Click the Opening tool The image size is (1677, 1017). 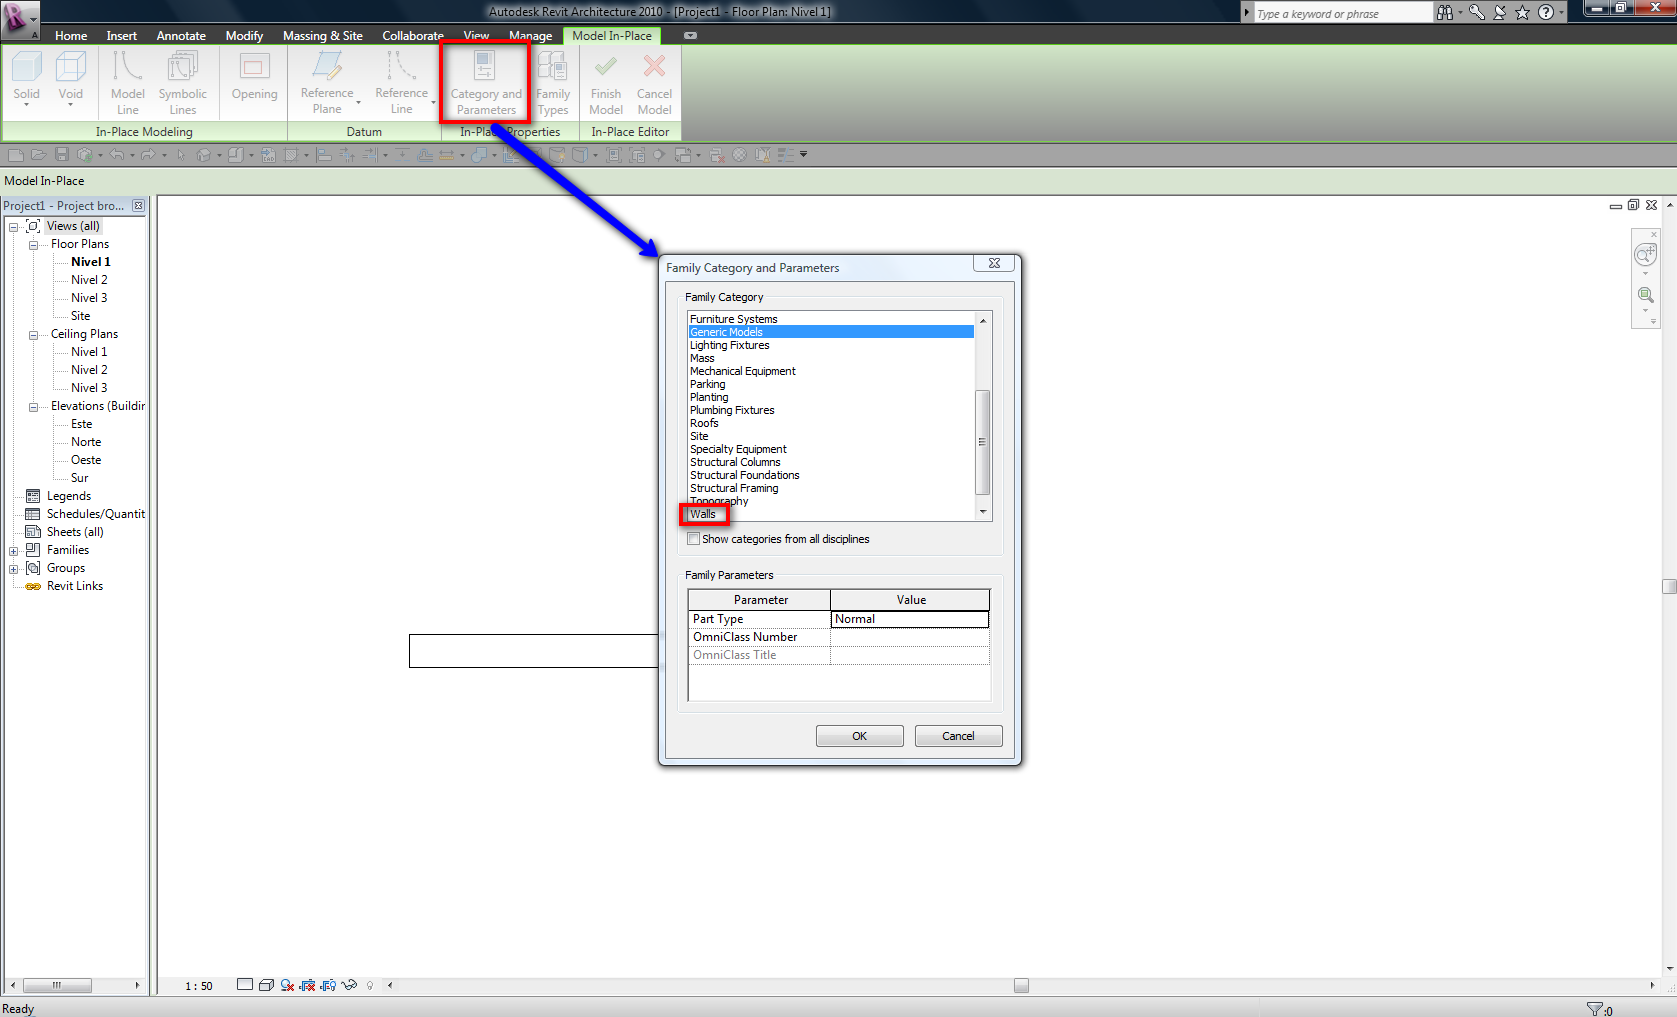254,77
